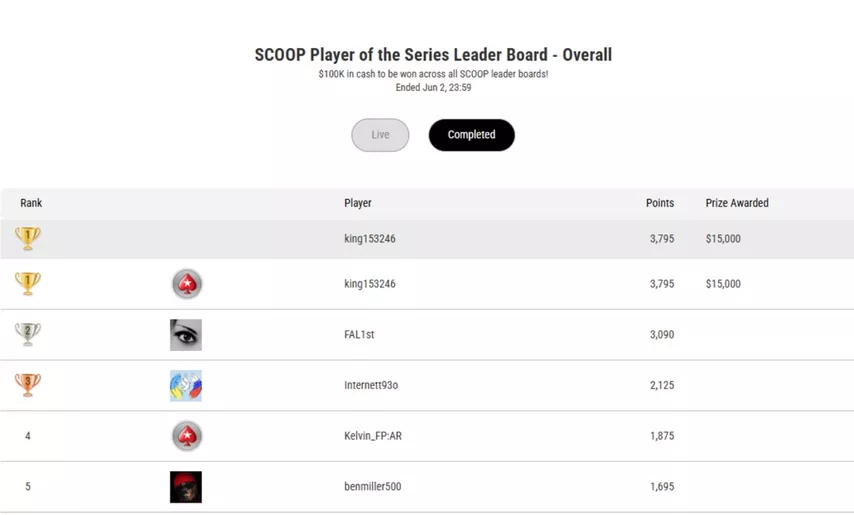Click Kelvin_FP:AR's red spade avatar
Screen dimensions: 854x515
187,436
